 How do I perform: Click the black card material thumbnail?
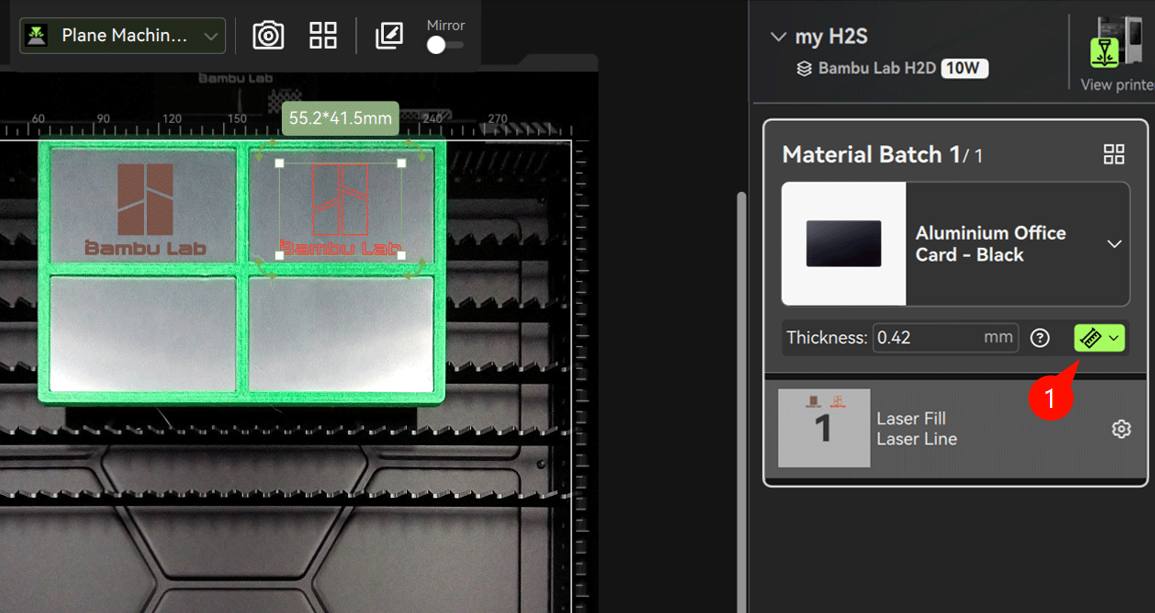(x=843, y=244)
